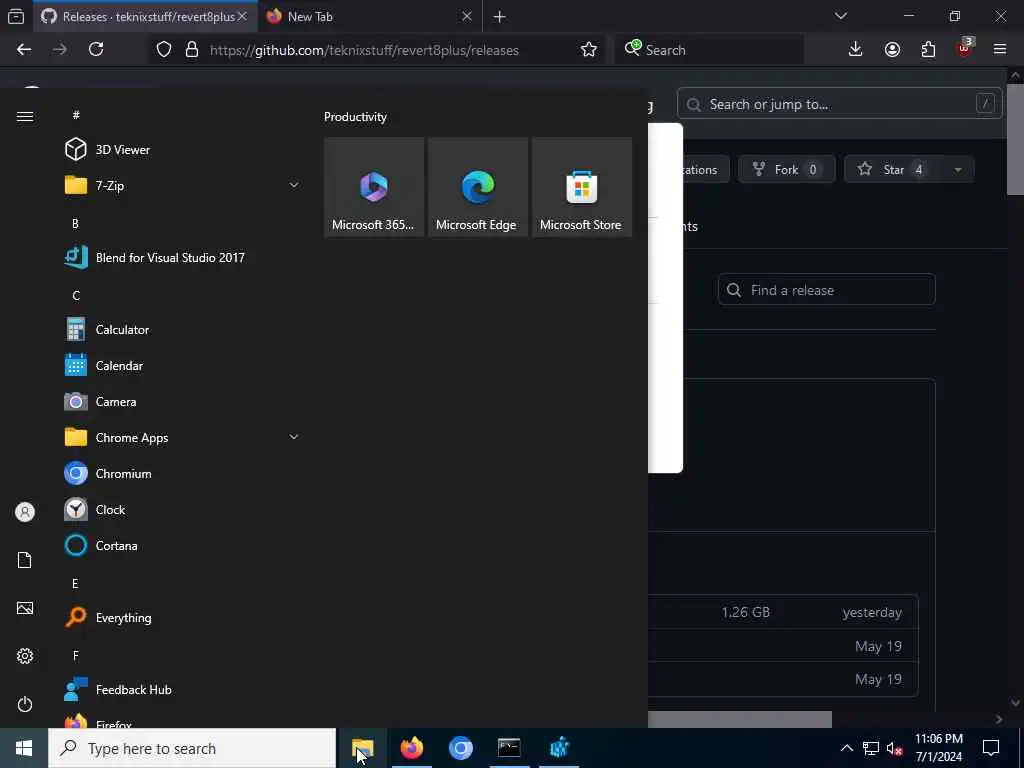
Task: Open user account in Start sidebar
Action: coord(25,512)
